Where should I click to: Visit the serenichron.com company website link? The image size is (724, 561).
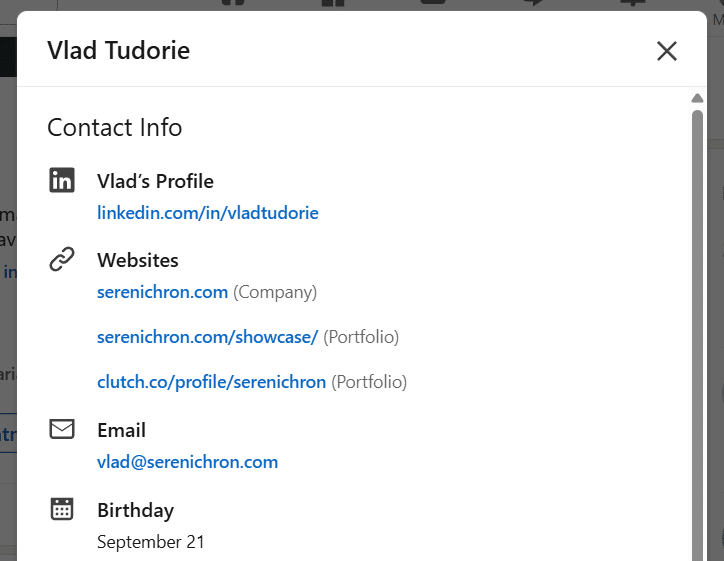point(162,293)
